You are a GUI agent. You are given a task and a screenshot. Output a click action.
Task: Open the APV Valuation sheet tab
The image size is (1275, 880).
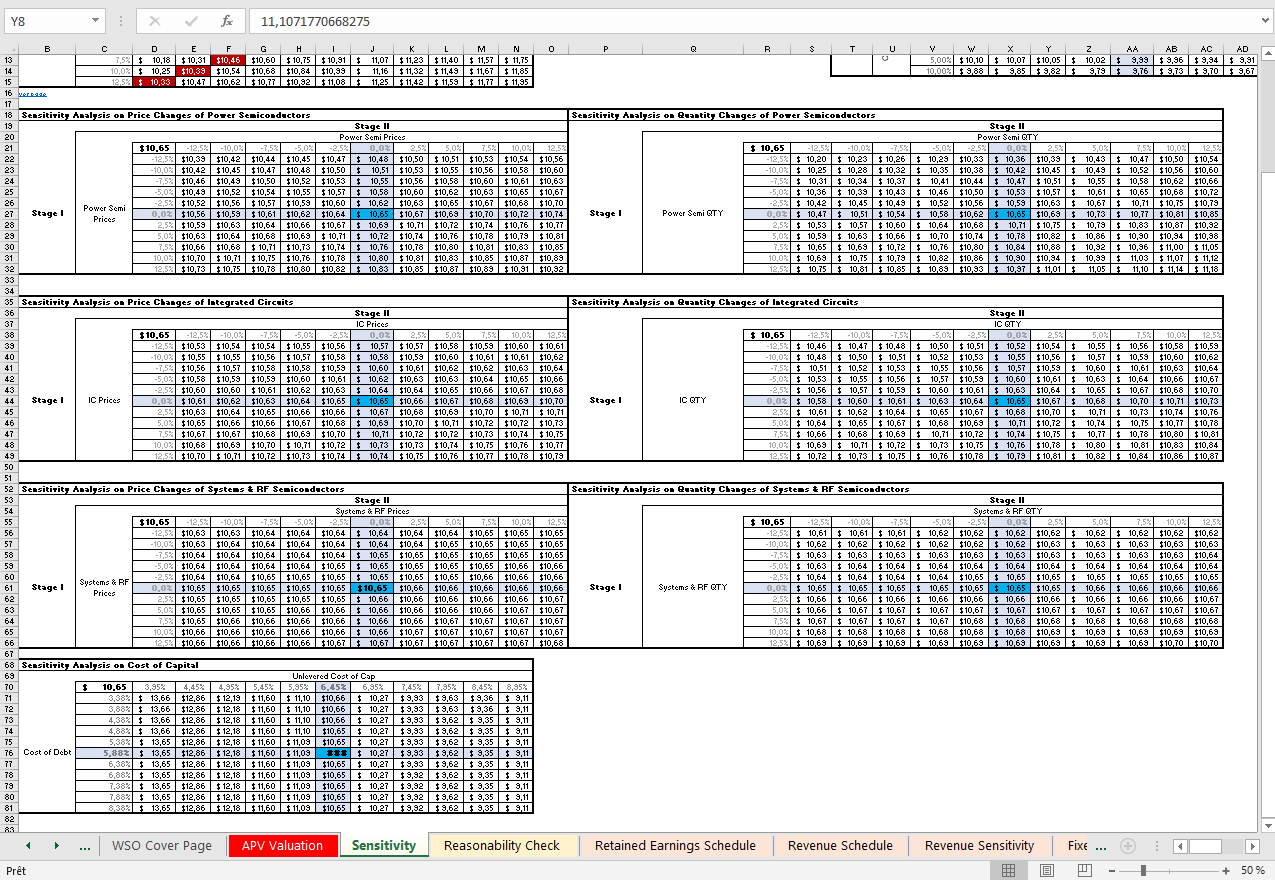click(282, 845)
